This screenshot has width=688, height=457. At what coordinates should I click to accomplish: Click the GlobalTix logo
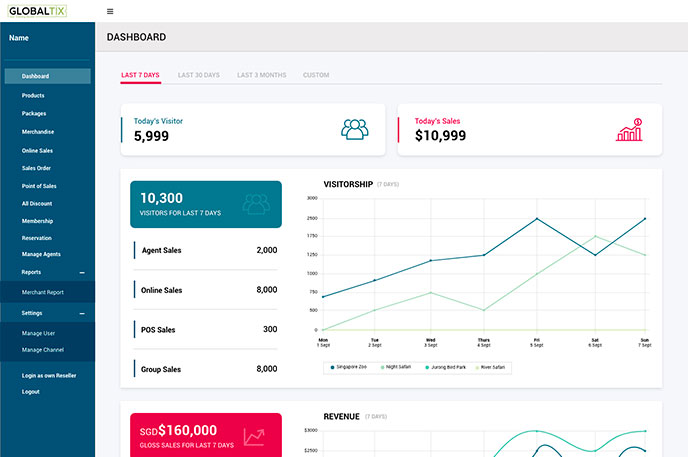click(37, 11)
